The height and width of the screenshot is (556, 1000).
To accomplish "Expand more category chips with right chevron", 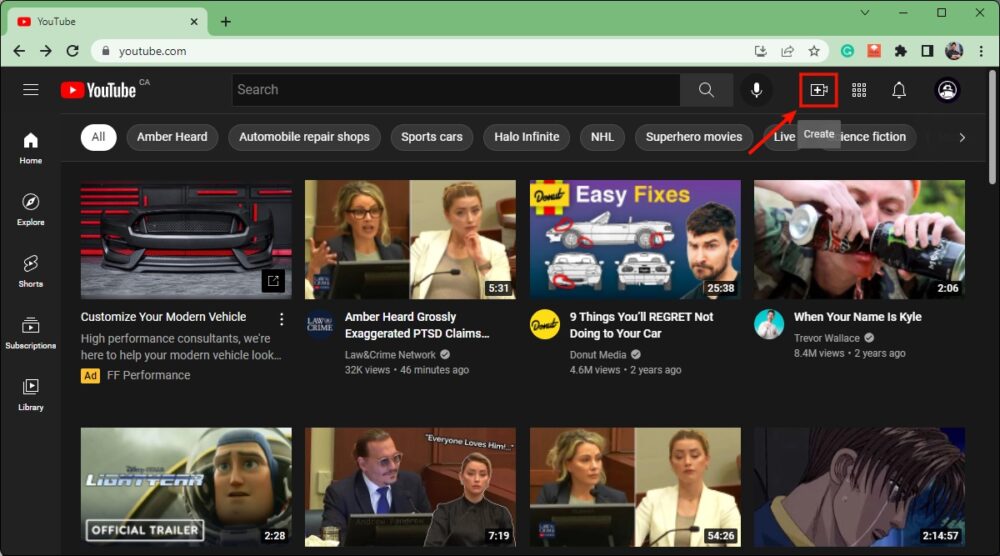I will coord(962,137).
